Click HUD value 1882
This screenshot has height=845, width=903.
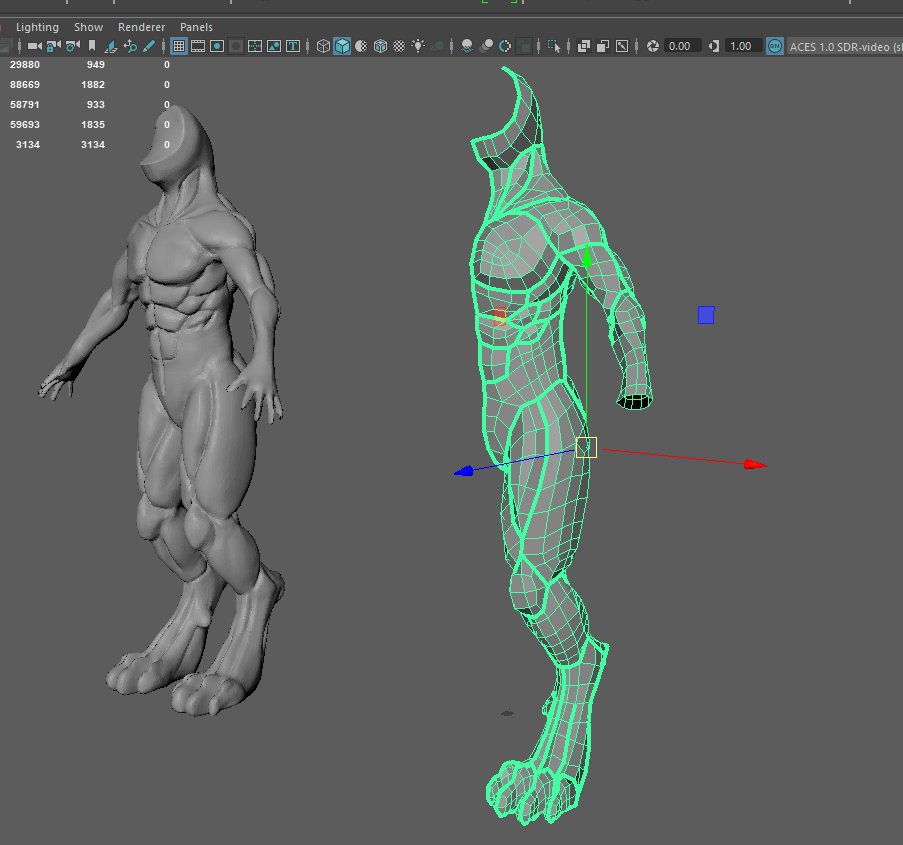coord(93,85)
